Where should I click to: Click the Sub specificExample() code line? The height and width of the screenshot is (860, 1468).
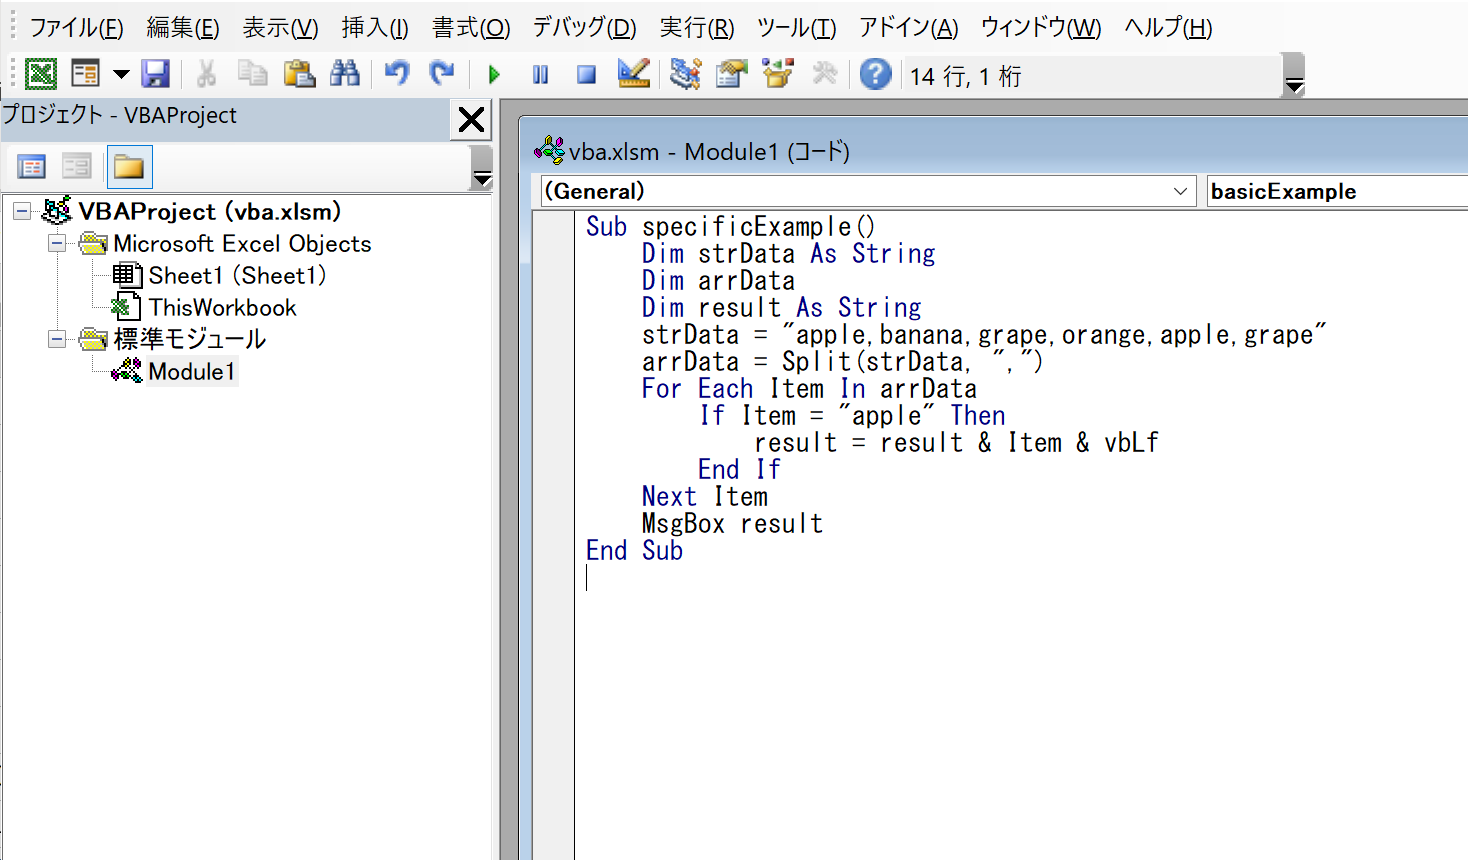click(730, 226)
